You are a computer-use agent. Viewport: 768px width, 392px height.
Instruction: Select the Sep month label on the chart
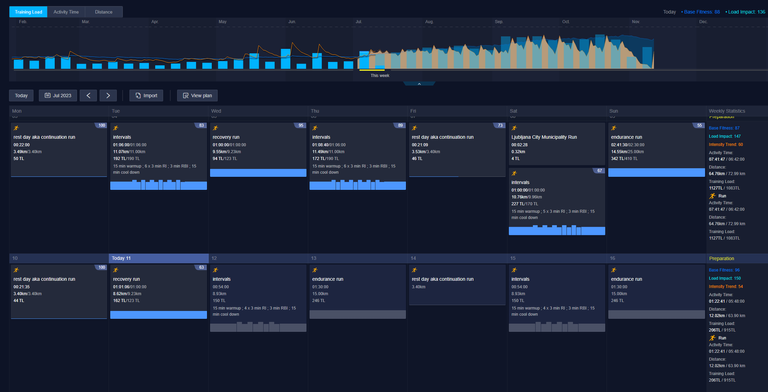coord(499,22)
